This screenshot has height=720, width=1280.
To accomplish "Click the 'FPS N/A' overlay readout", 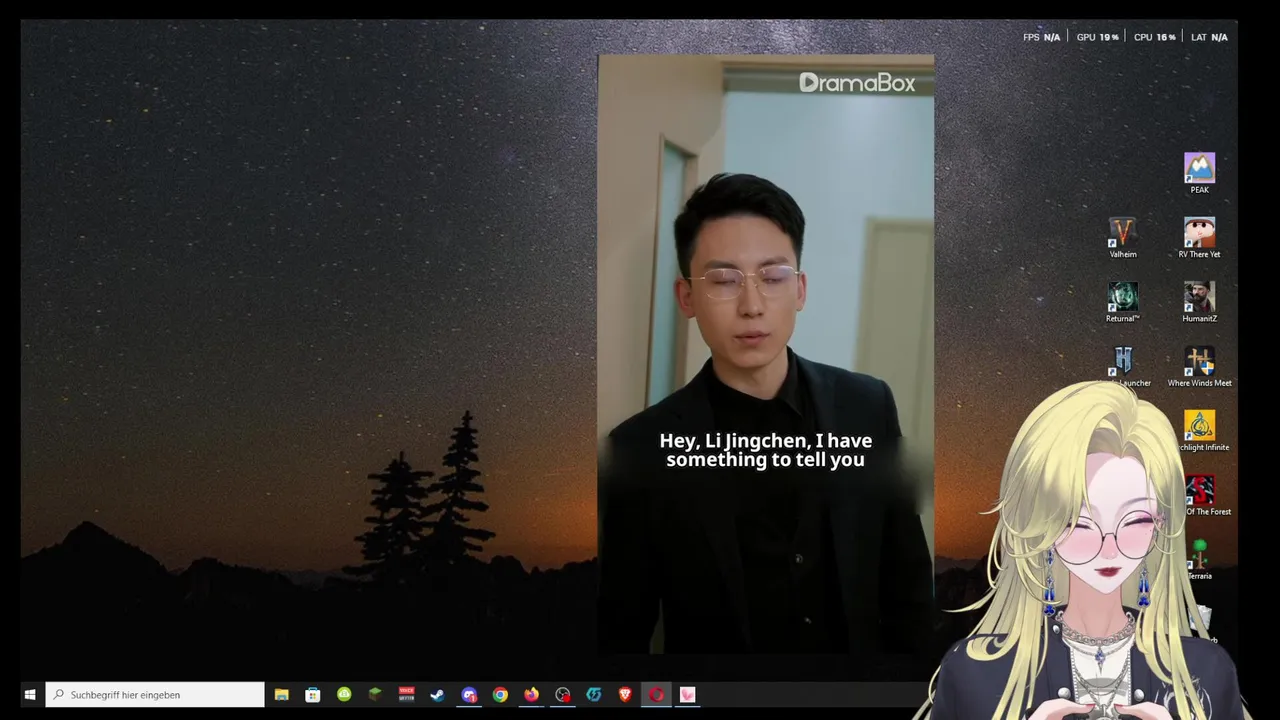I will coord(1041,37).
